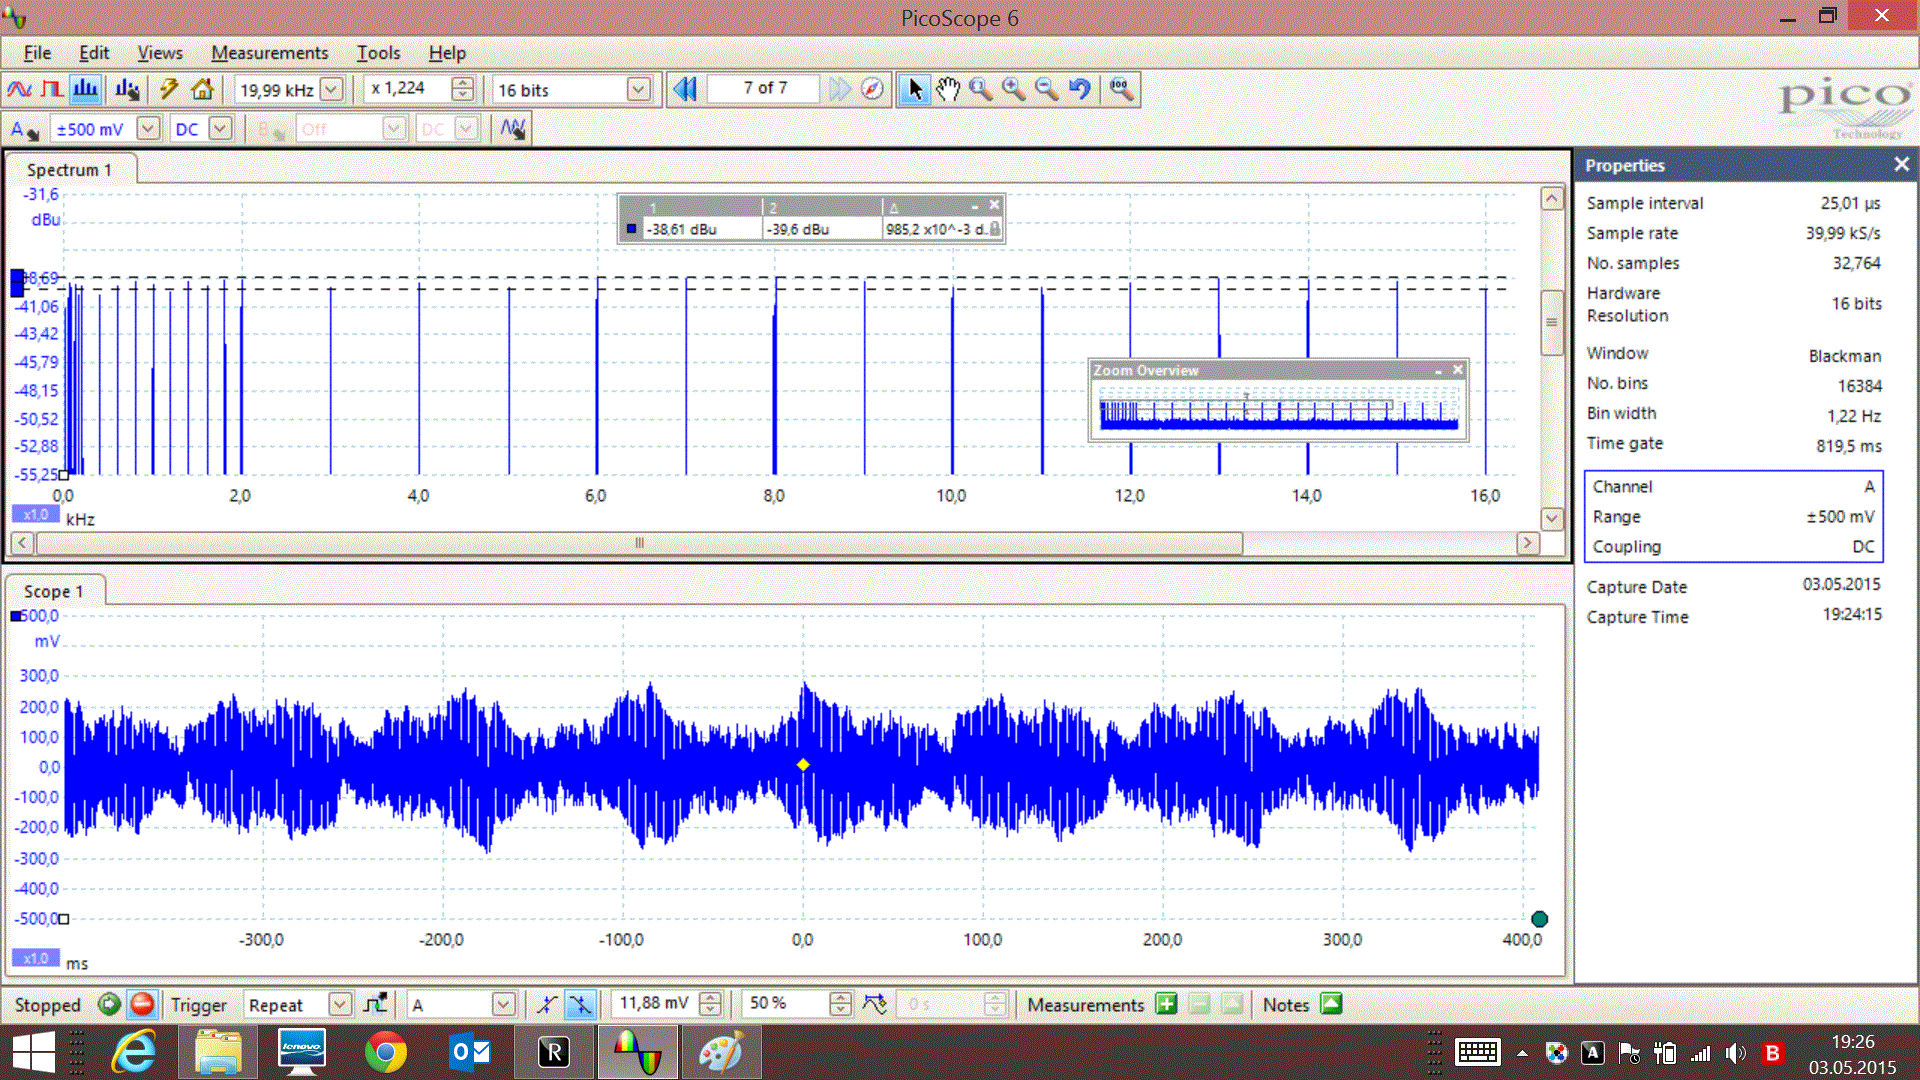
Task: Increase zoom factor x 1,224 stepper
Action: [x=462, y=83]
